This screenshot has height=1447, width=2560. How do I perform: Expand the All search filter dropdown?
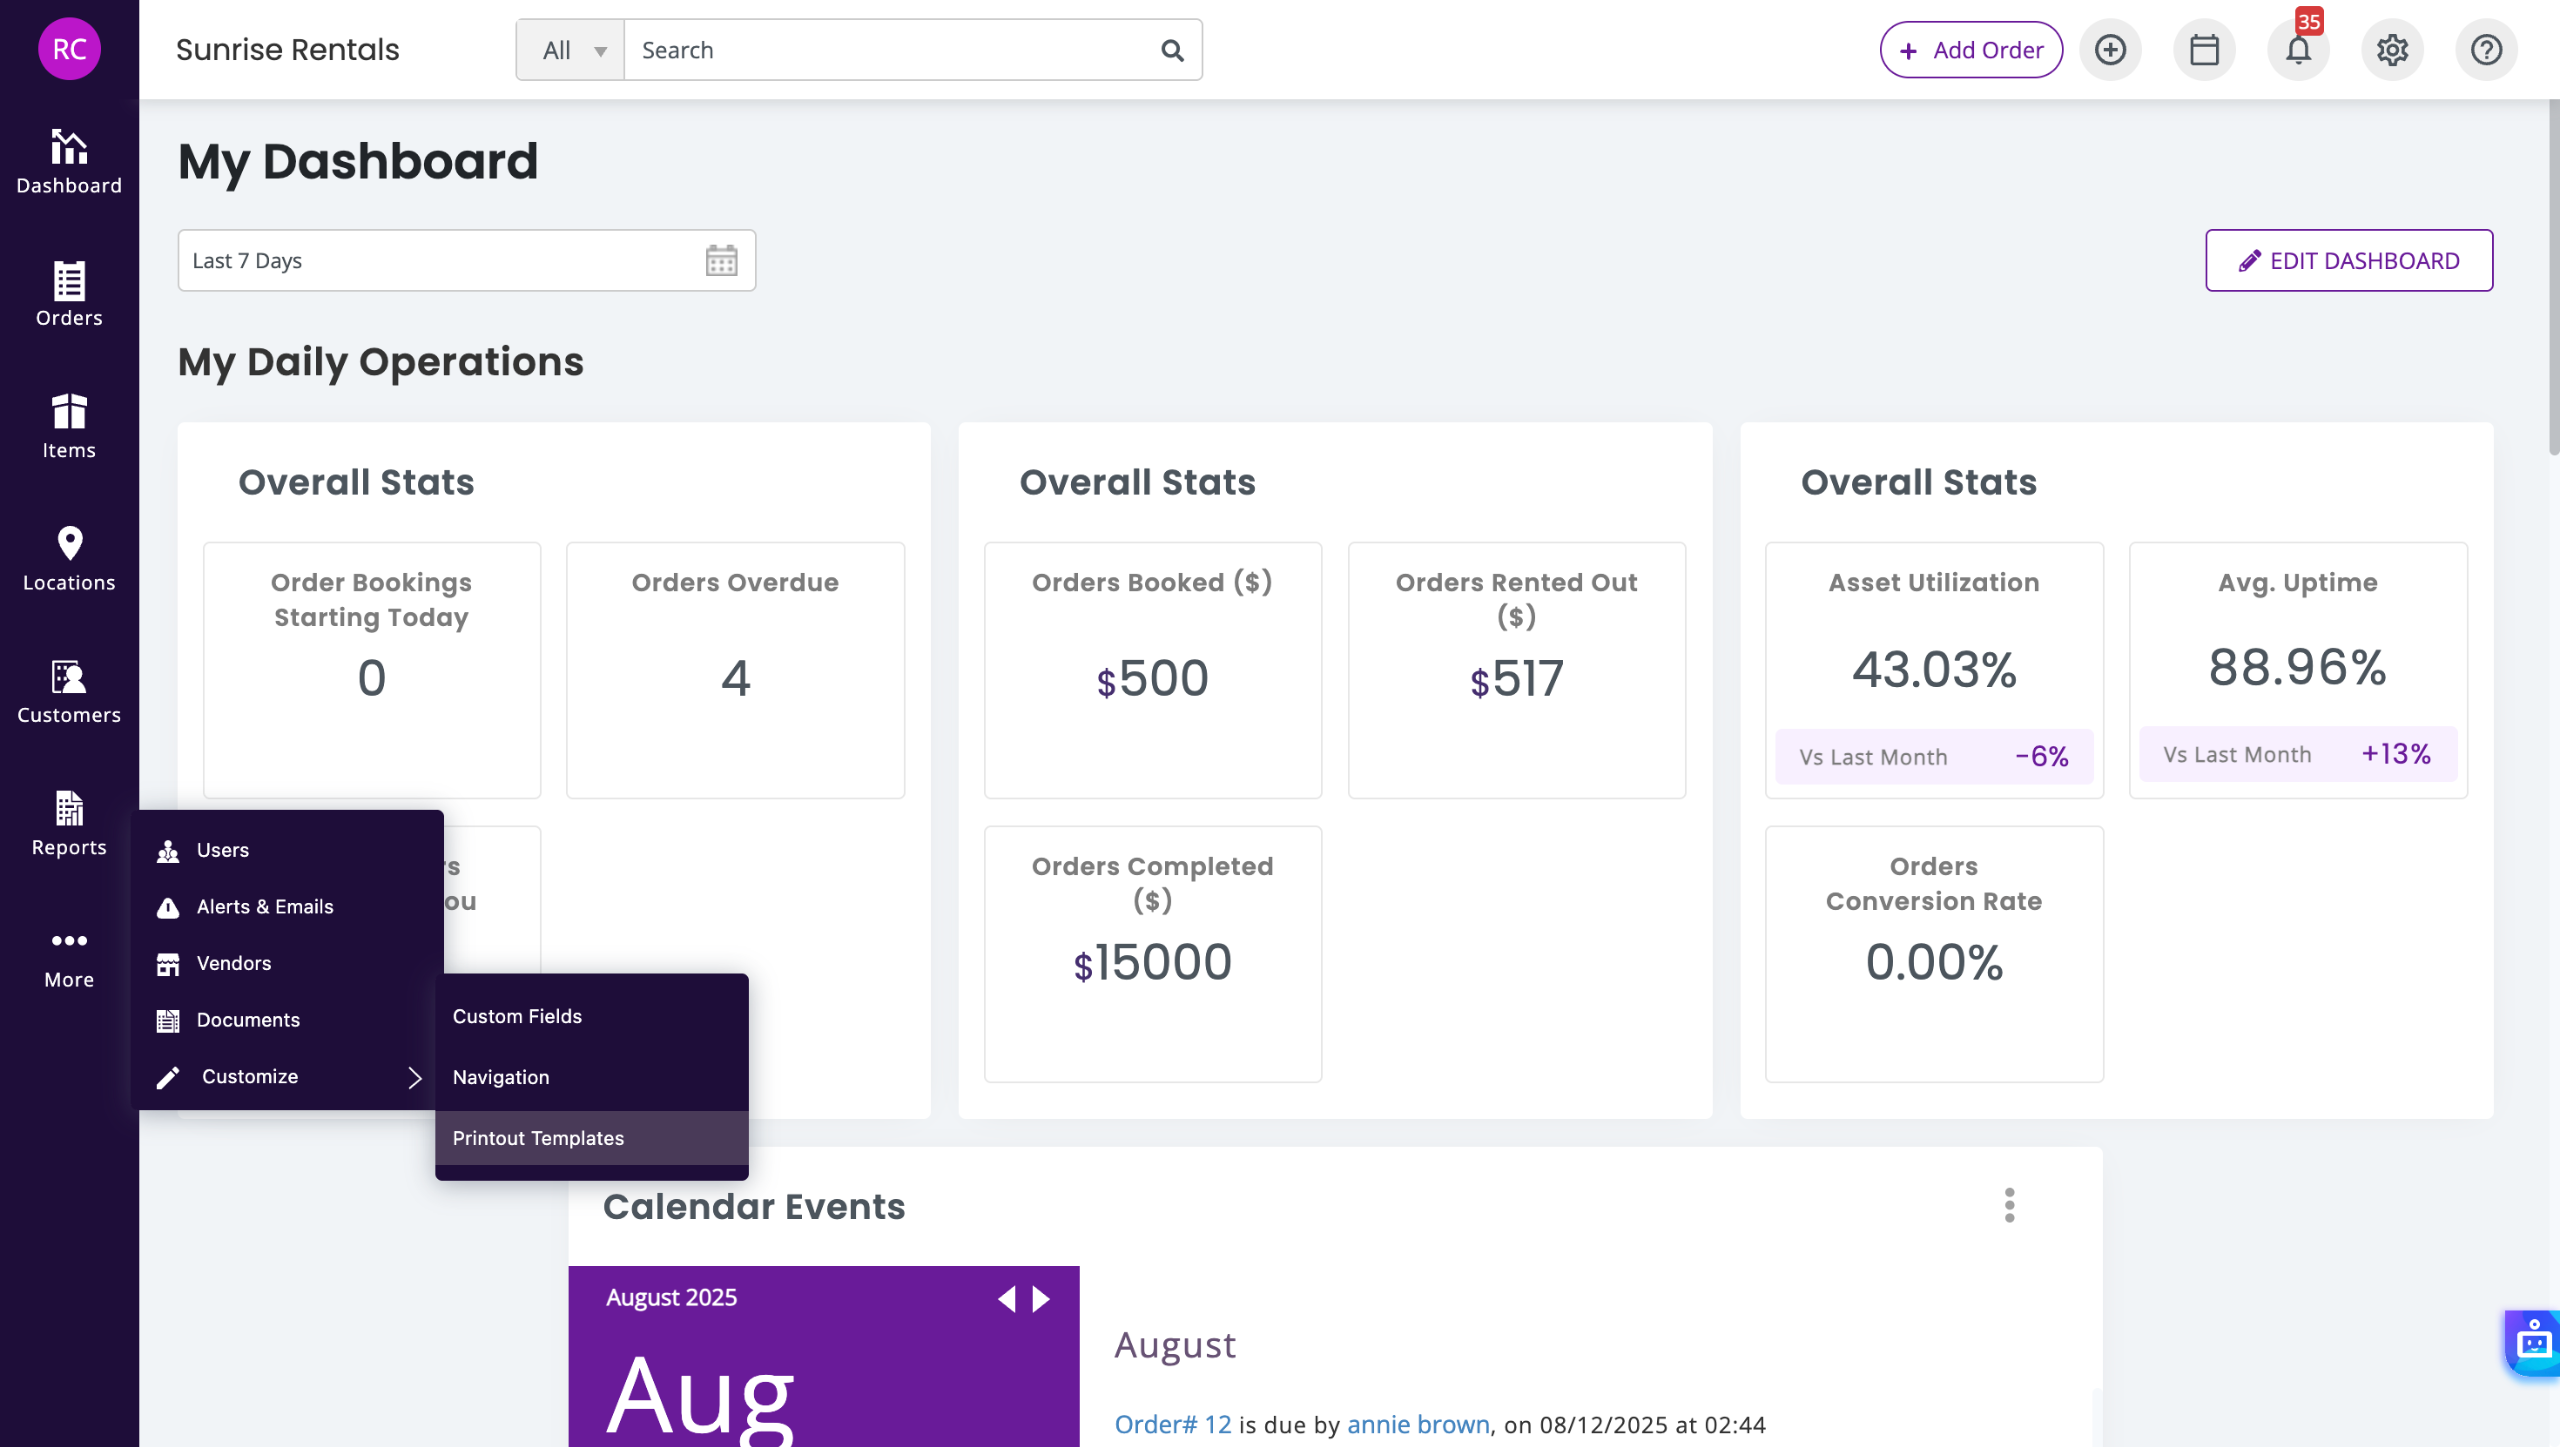[x=572, y=50]
